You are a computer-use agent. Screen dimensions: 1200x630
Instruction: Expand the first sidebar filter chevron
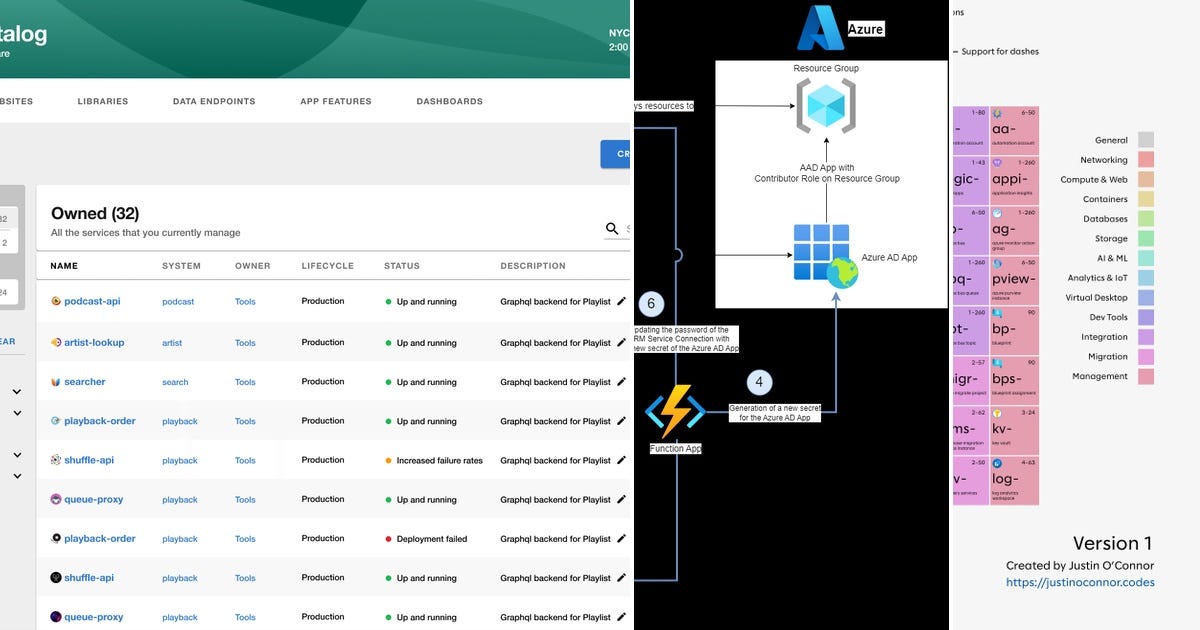click(17, 392)
